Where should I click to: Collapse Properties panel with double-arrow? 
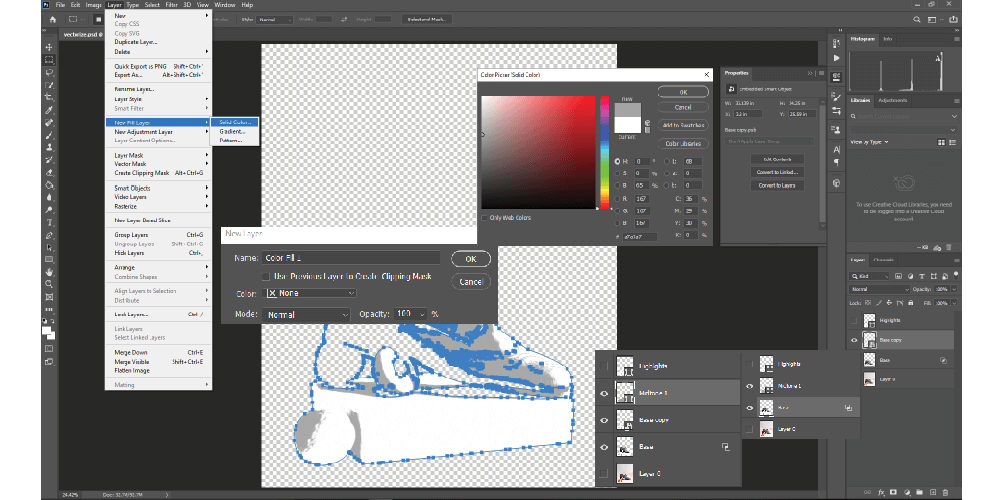[810, 73]
